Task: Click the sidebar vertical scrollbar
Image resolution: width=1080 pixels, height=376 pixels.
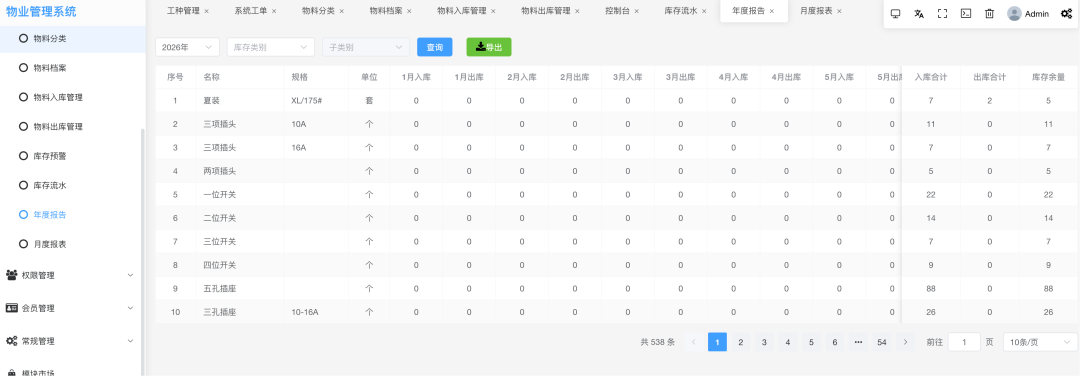Action: point(143,251)
